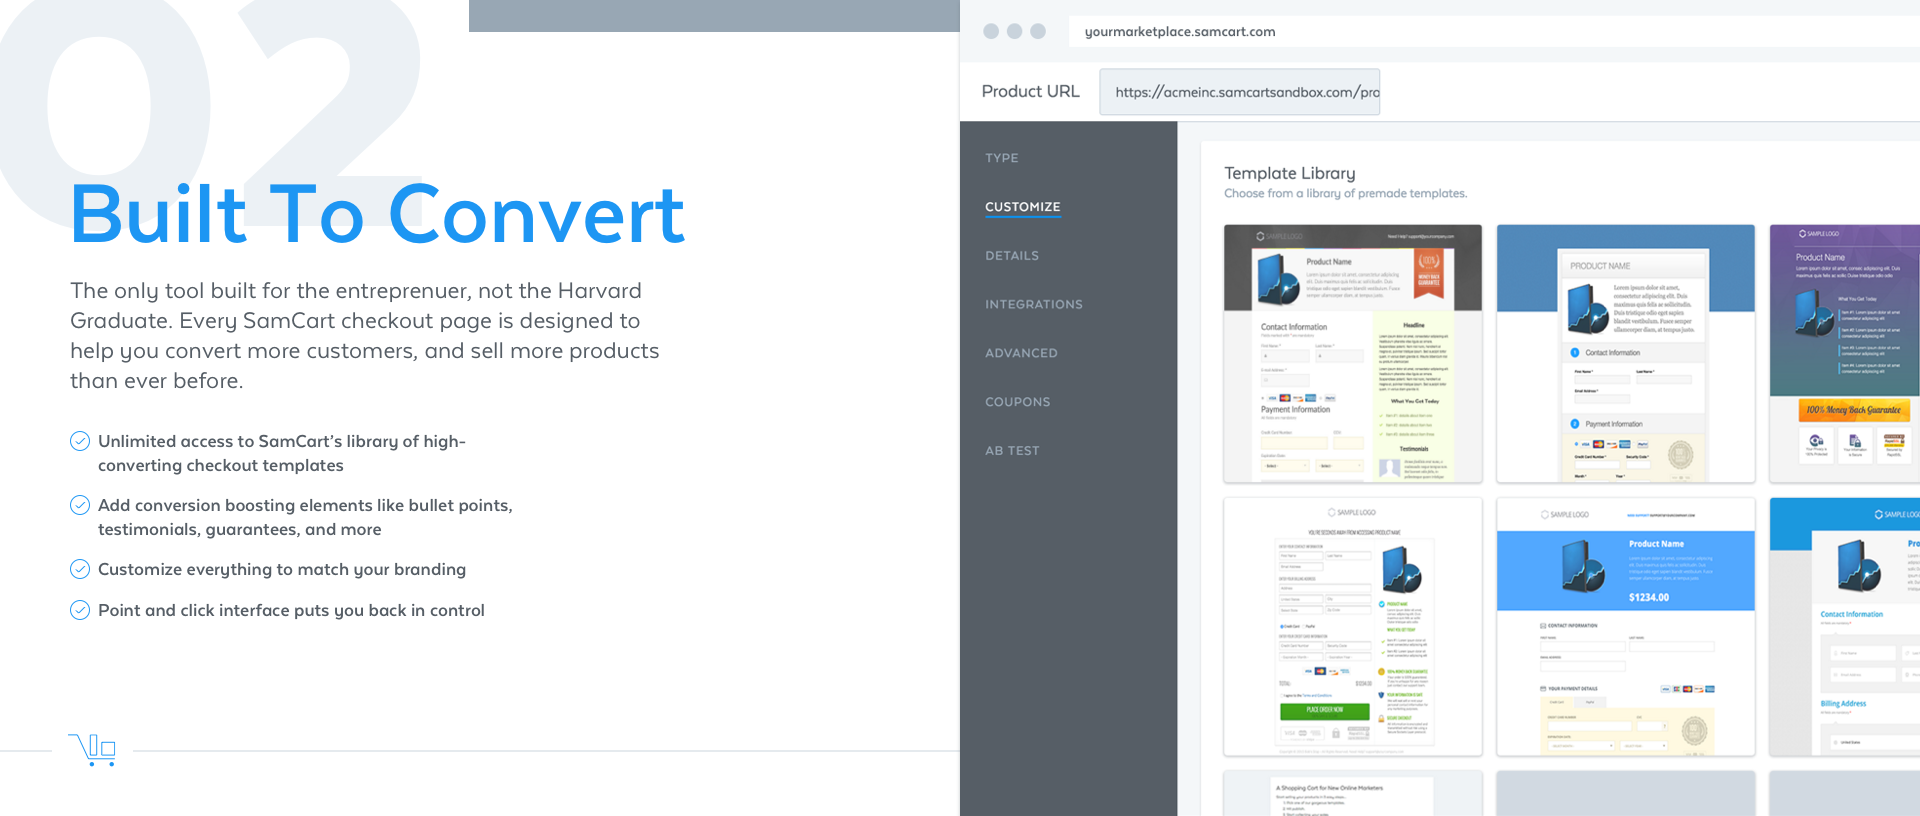Click the 'Built To Convert' heading
The height and width of the screenshot is (816, 1920).
377,214
